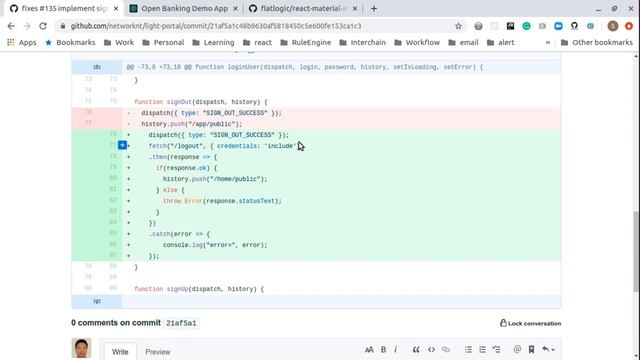Screen dimensions: 640x360
Task: Click the header text size icon
Action: click(369, 349)
